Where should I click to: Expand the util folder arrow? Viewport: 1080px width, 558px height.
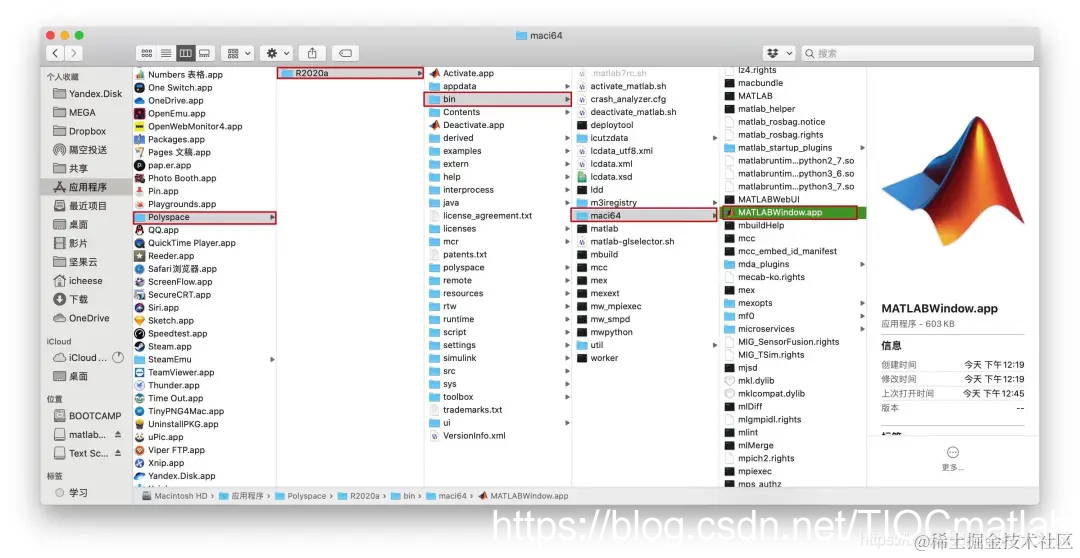coord(715,345)
